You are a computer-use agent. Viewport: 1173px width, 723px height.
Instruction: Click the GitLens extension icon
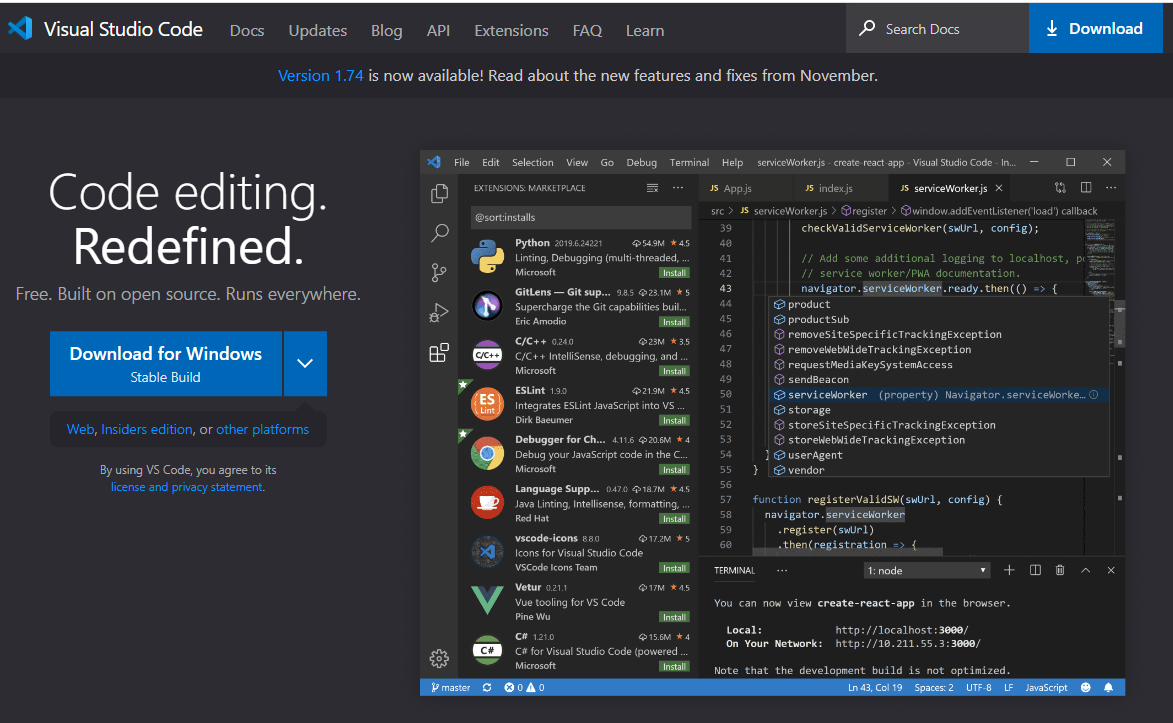487,305
